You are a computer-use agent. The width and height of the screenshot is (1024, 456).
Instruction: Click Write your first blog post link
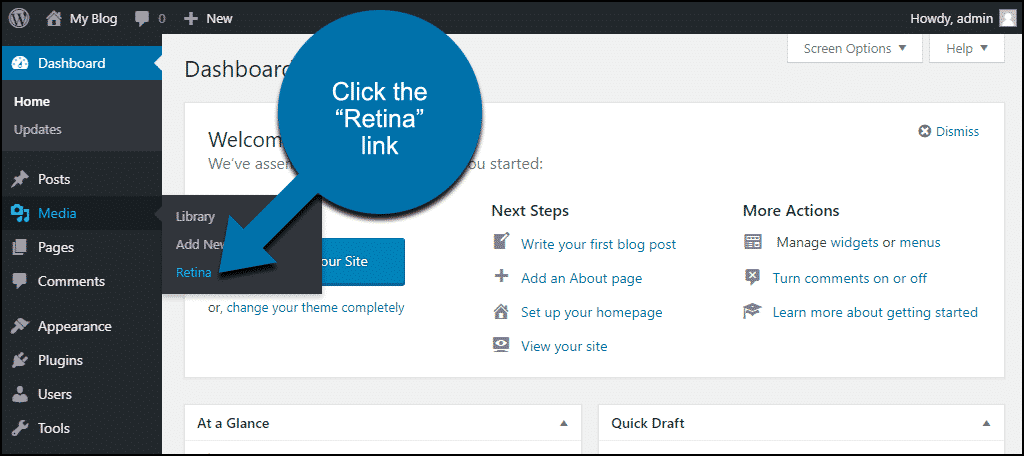pyautogui.click(x=598, y=244)
